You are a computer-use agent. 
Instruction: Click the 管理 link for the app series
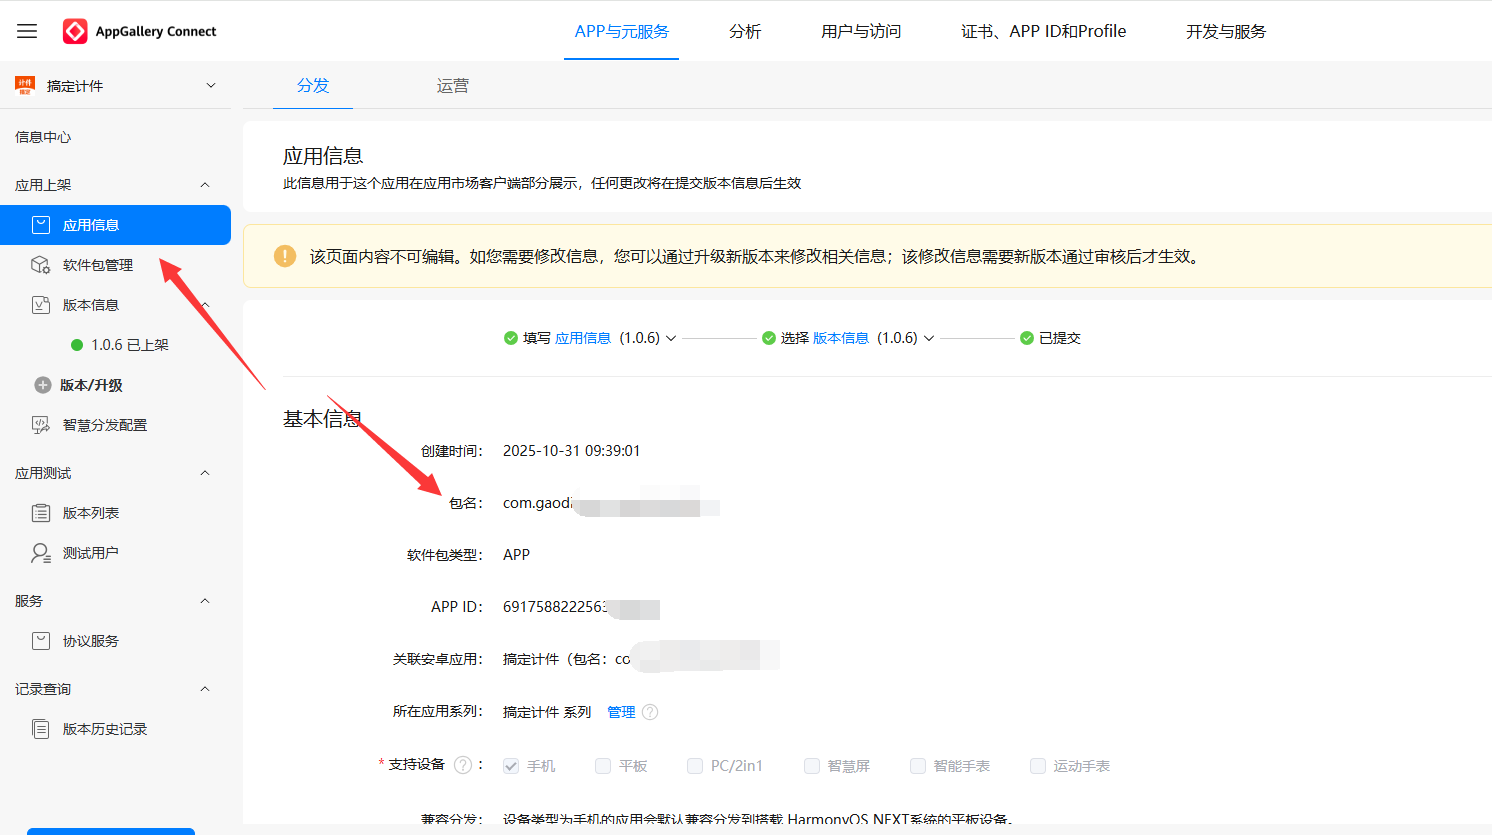(x=621, y=712)
